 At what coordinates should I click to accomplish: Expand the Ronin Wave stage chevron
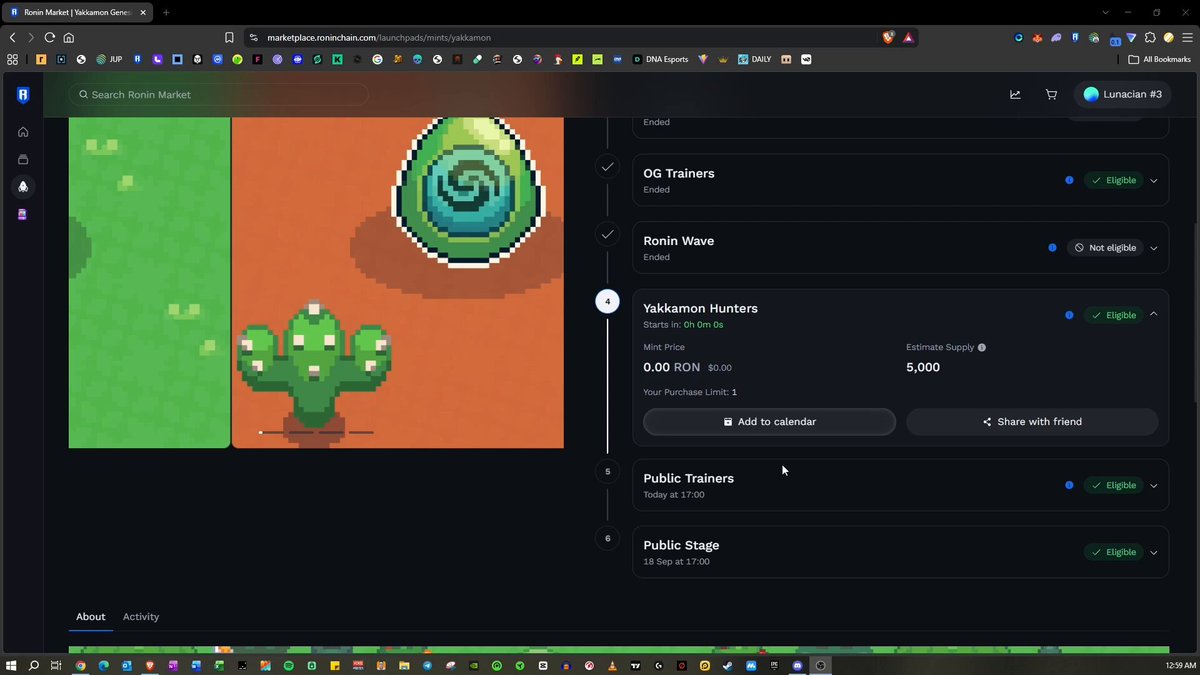click(1153, 247)
